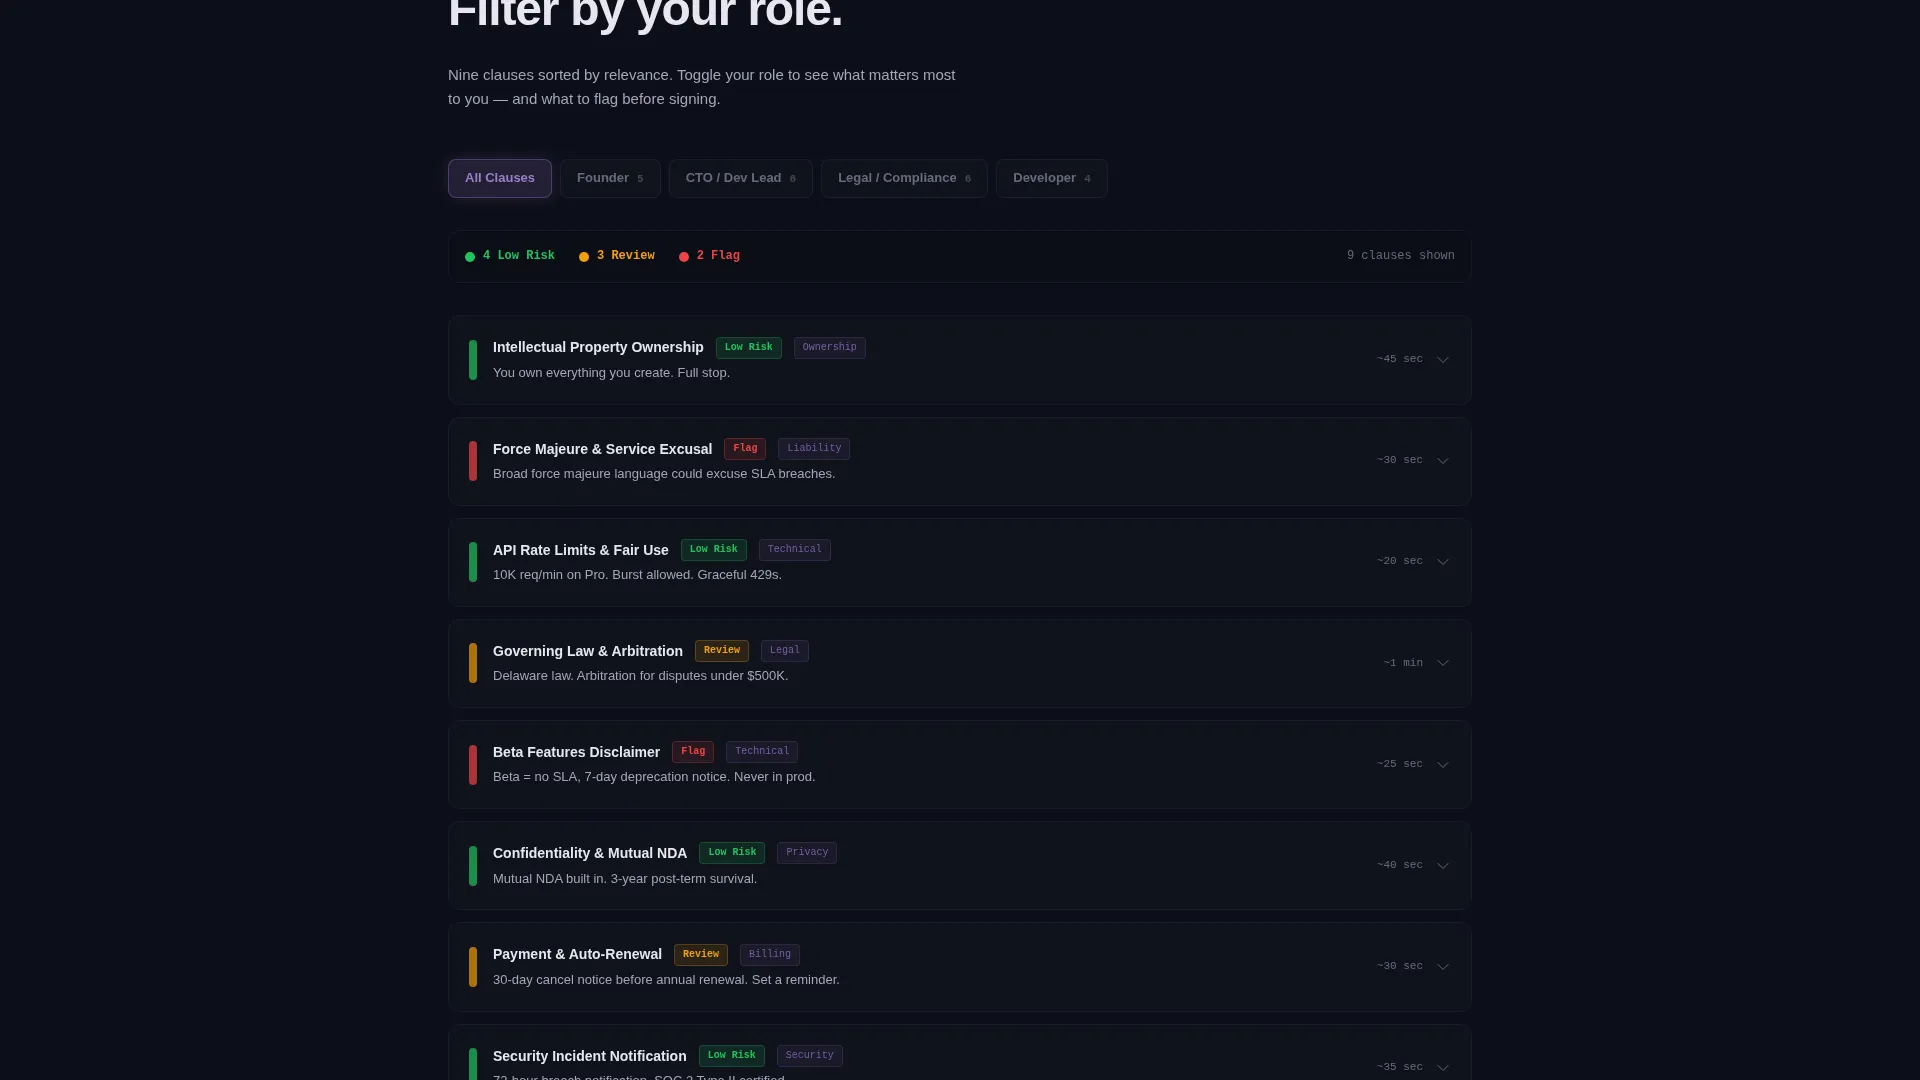Expand Security Incident Notification chevron
This screenshot has width=1920, height=1080.
coord(1443,1067)
